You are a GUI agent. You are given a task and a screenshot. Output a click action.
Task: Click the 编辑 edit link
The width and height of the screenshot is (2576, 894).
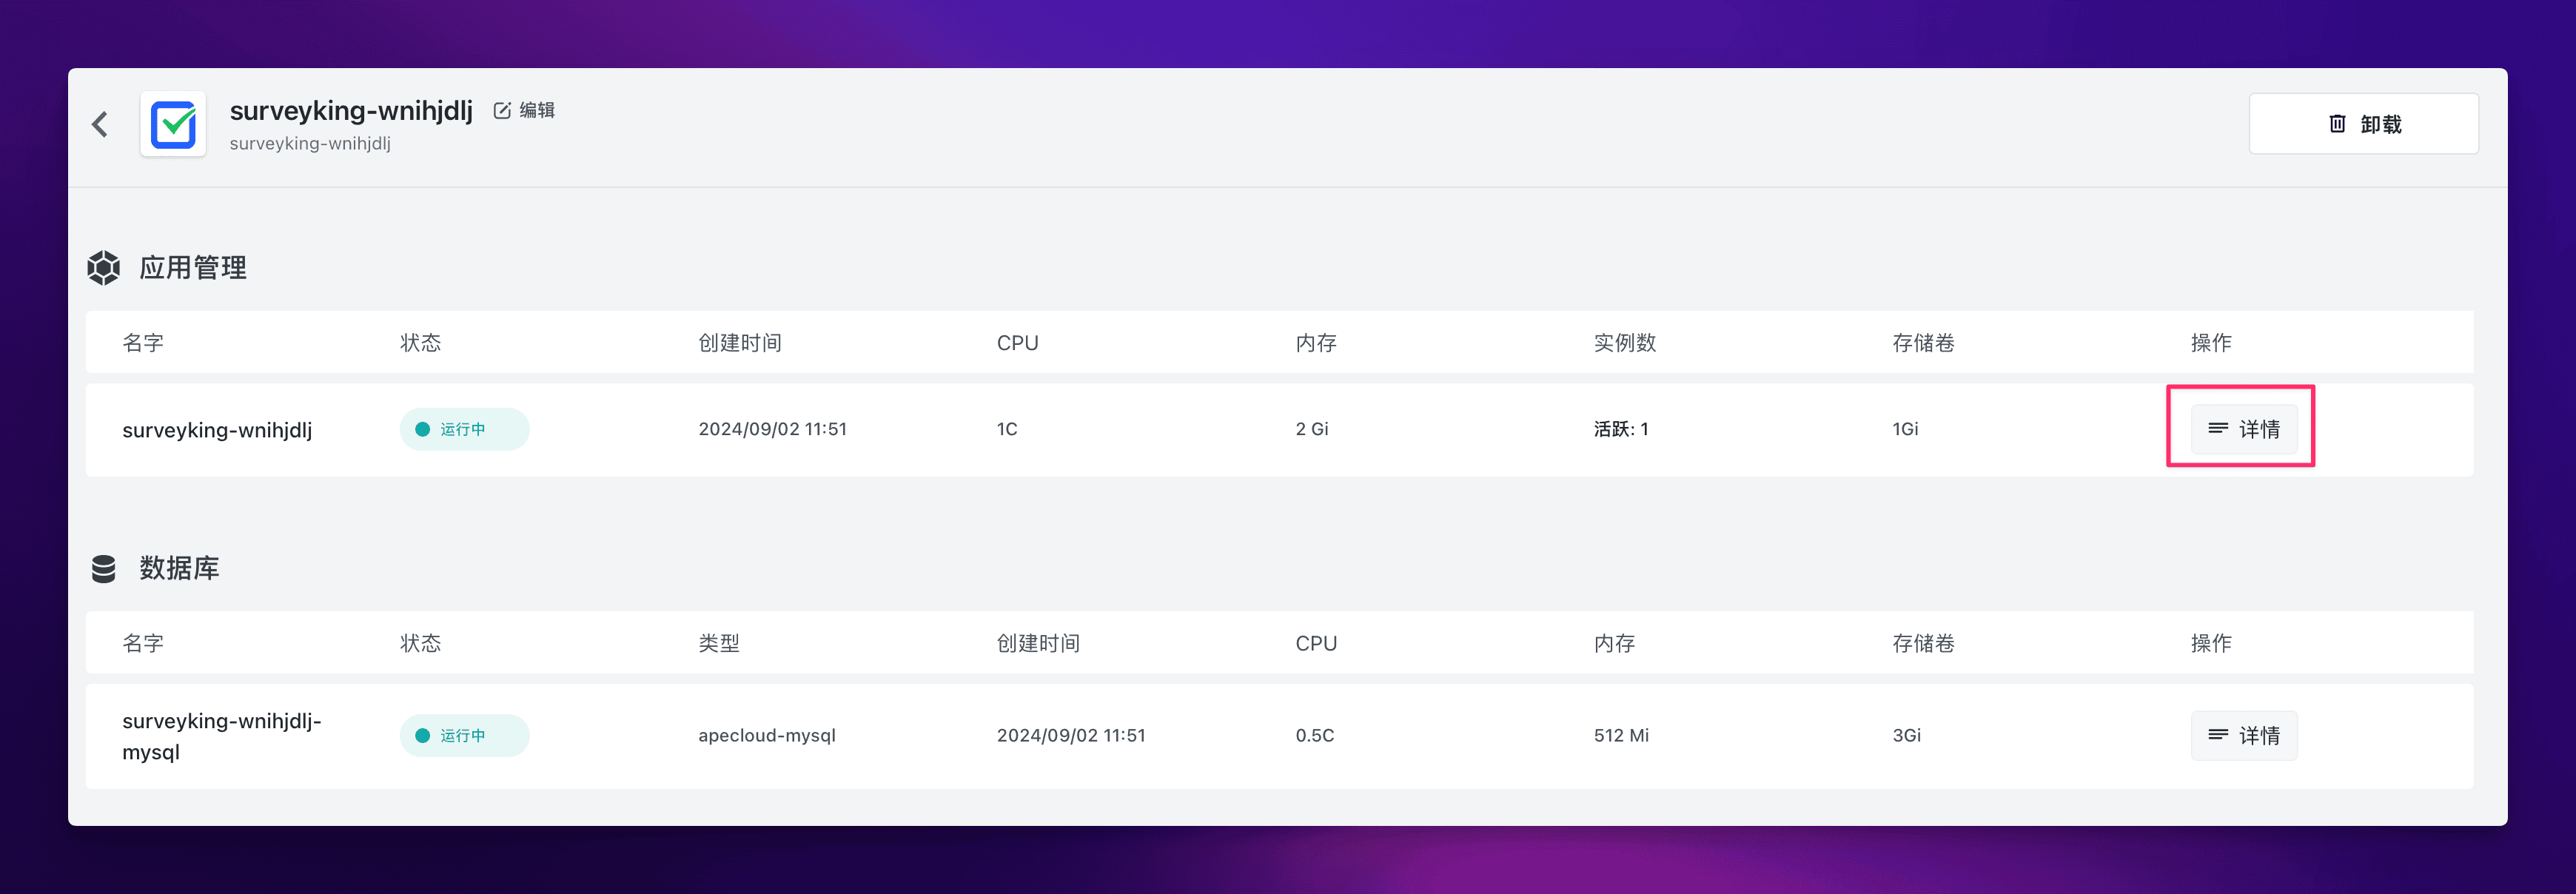[x=537, y=110]
